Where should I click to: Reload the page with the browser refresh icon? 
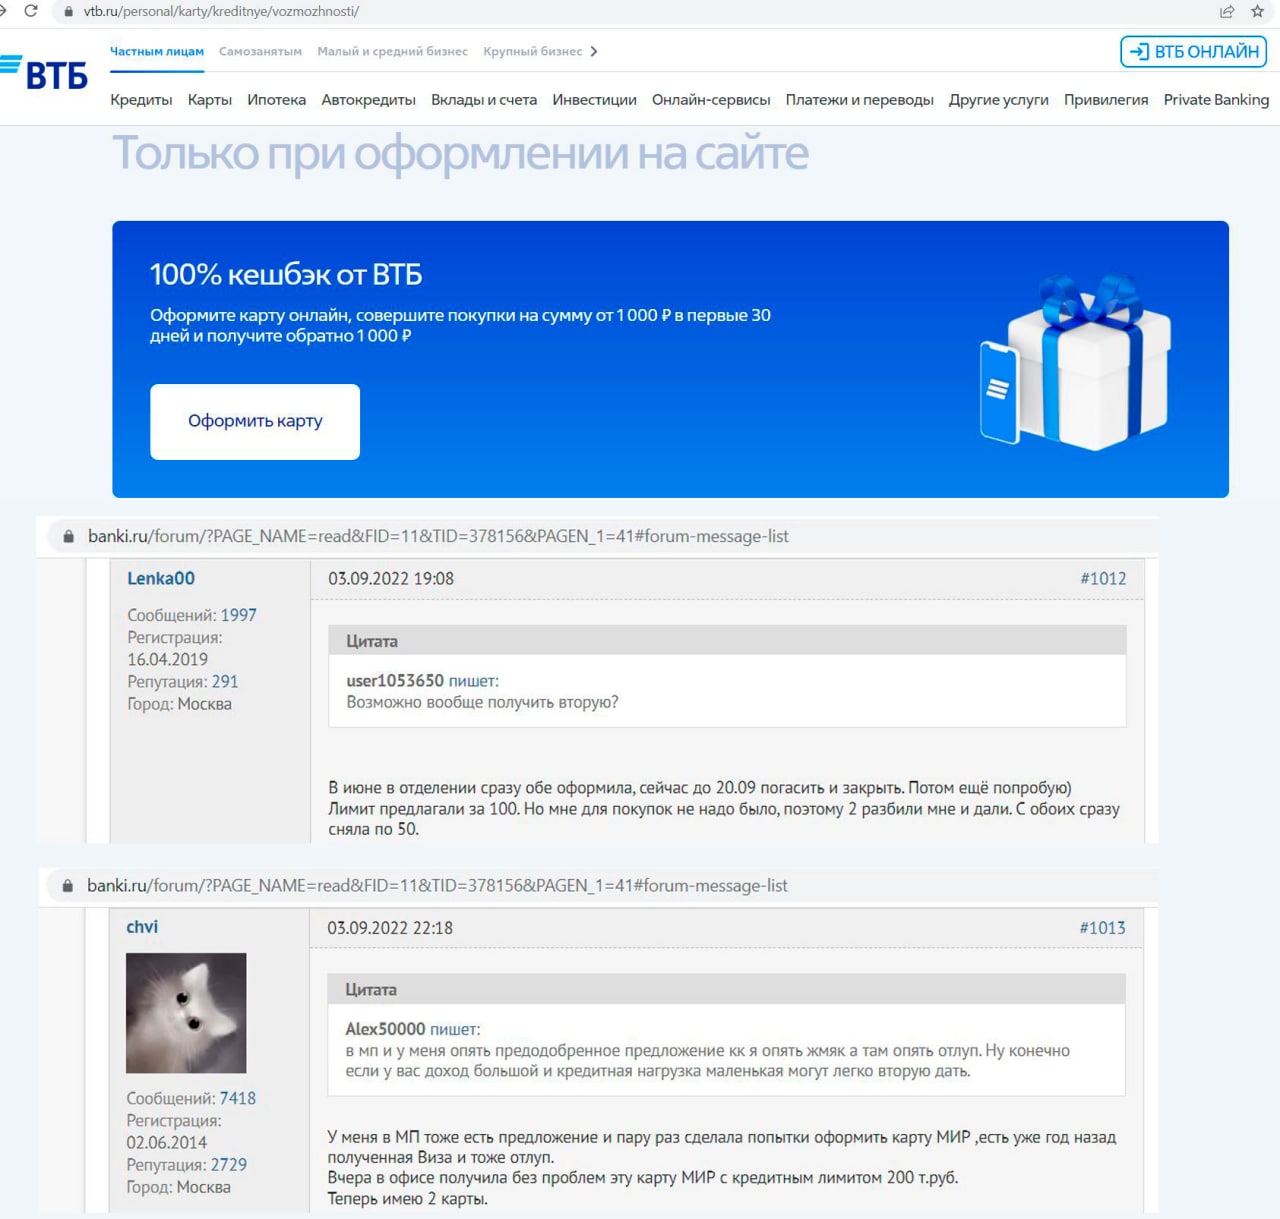(x=31, y=11)
